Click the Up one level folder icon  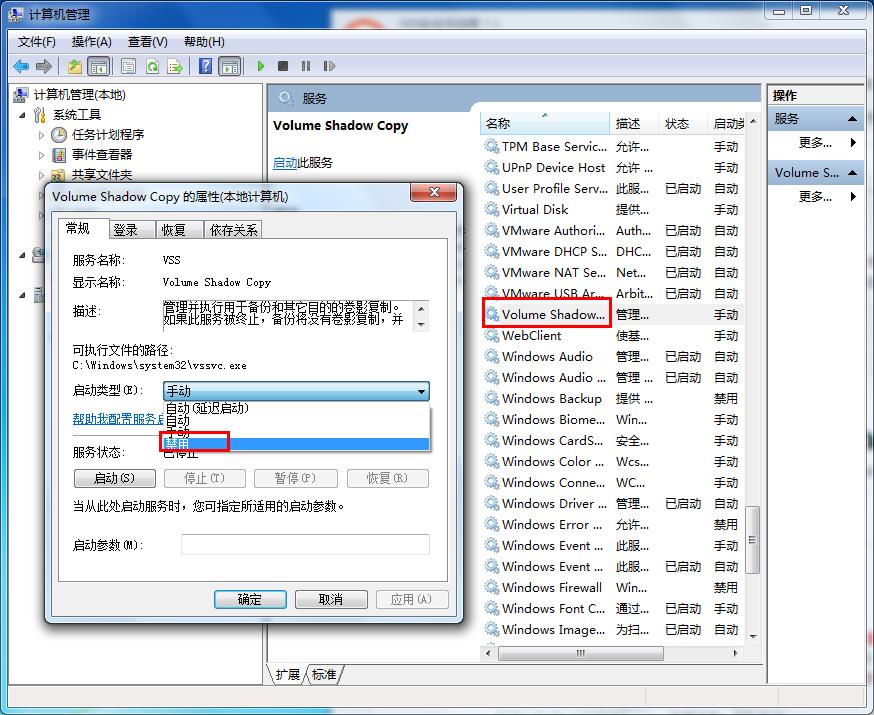coord(75,67)
